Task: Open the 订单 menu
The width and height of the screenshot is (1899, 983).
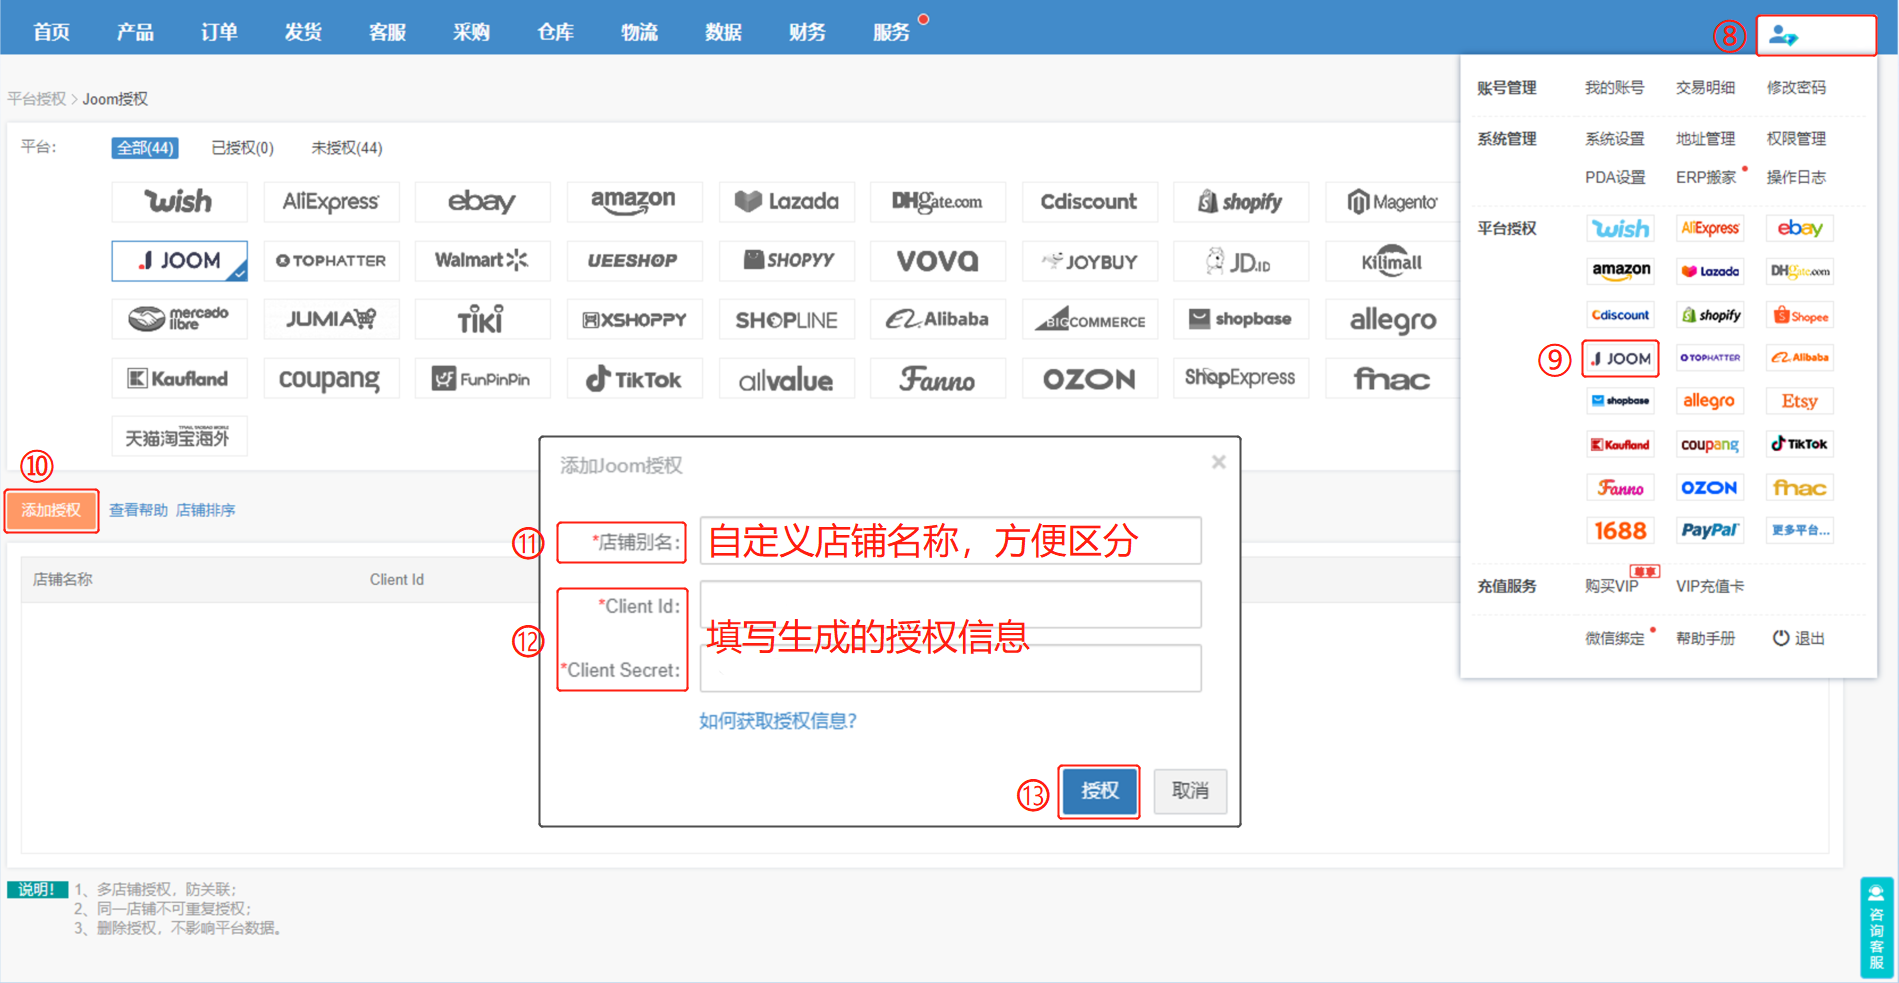Action: coord(218,31)
